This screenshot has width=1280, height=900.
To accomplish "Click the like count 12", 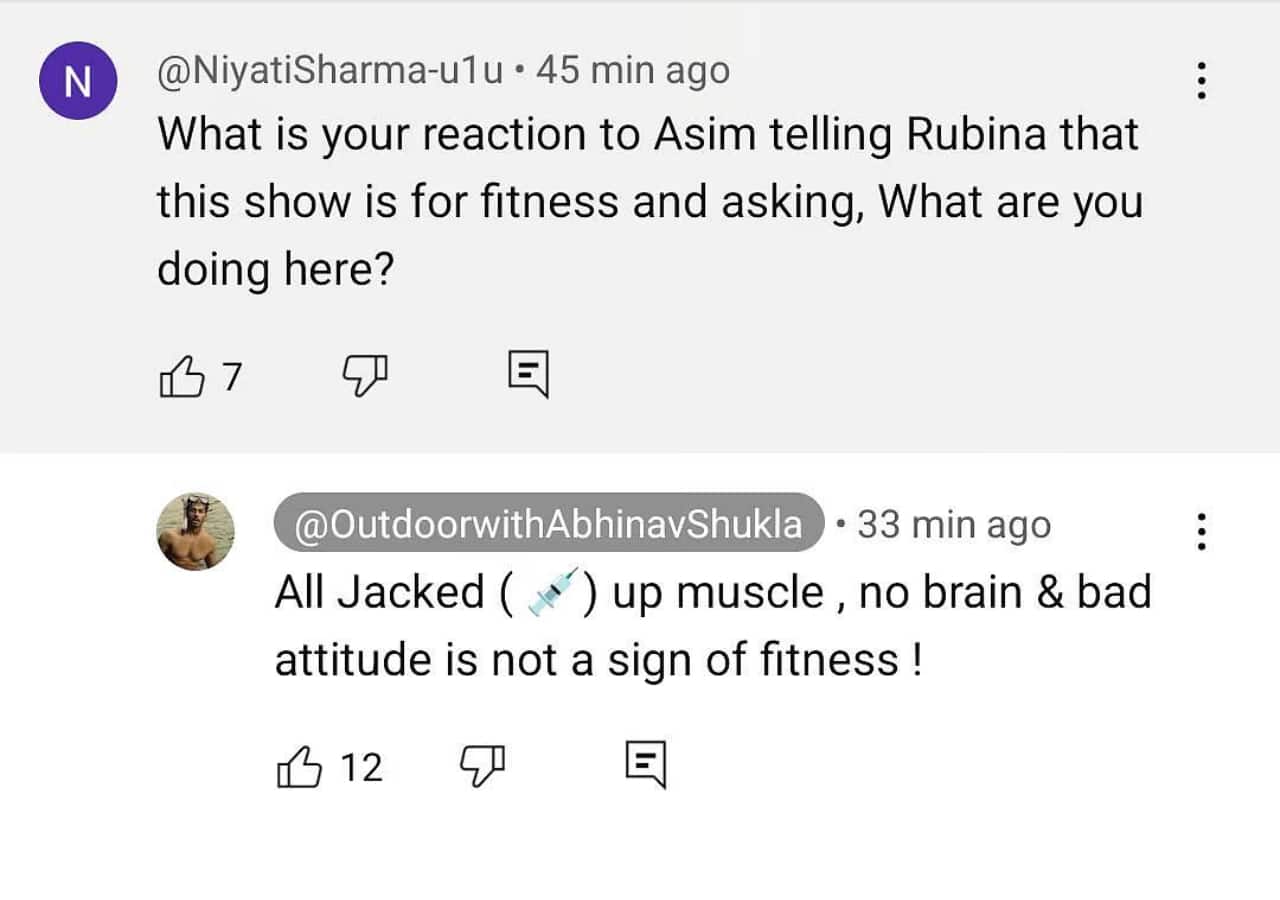I will coord(362,767).
